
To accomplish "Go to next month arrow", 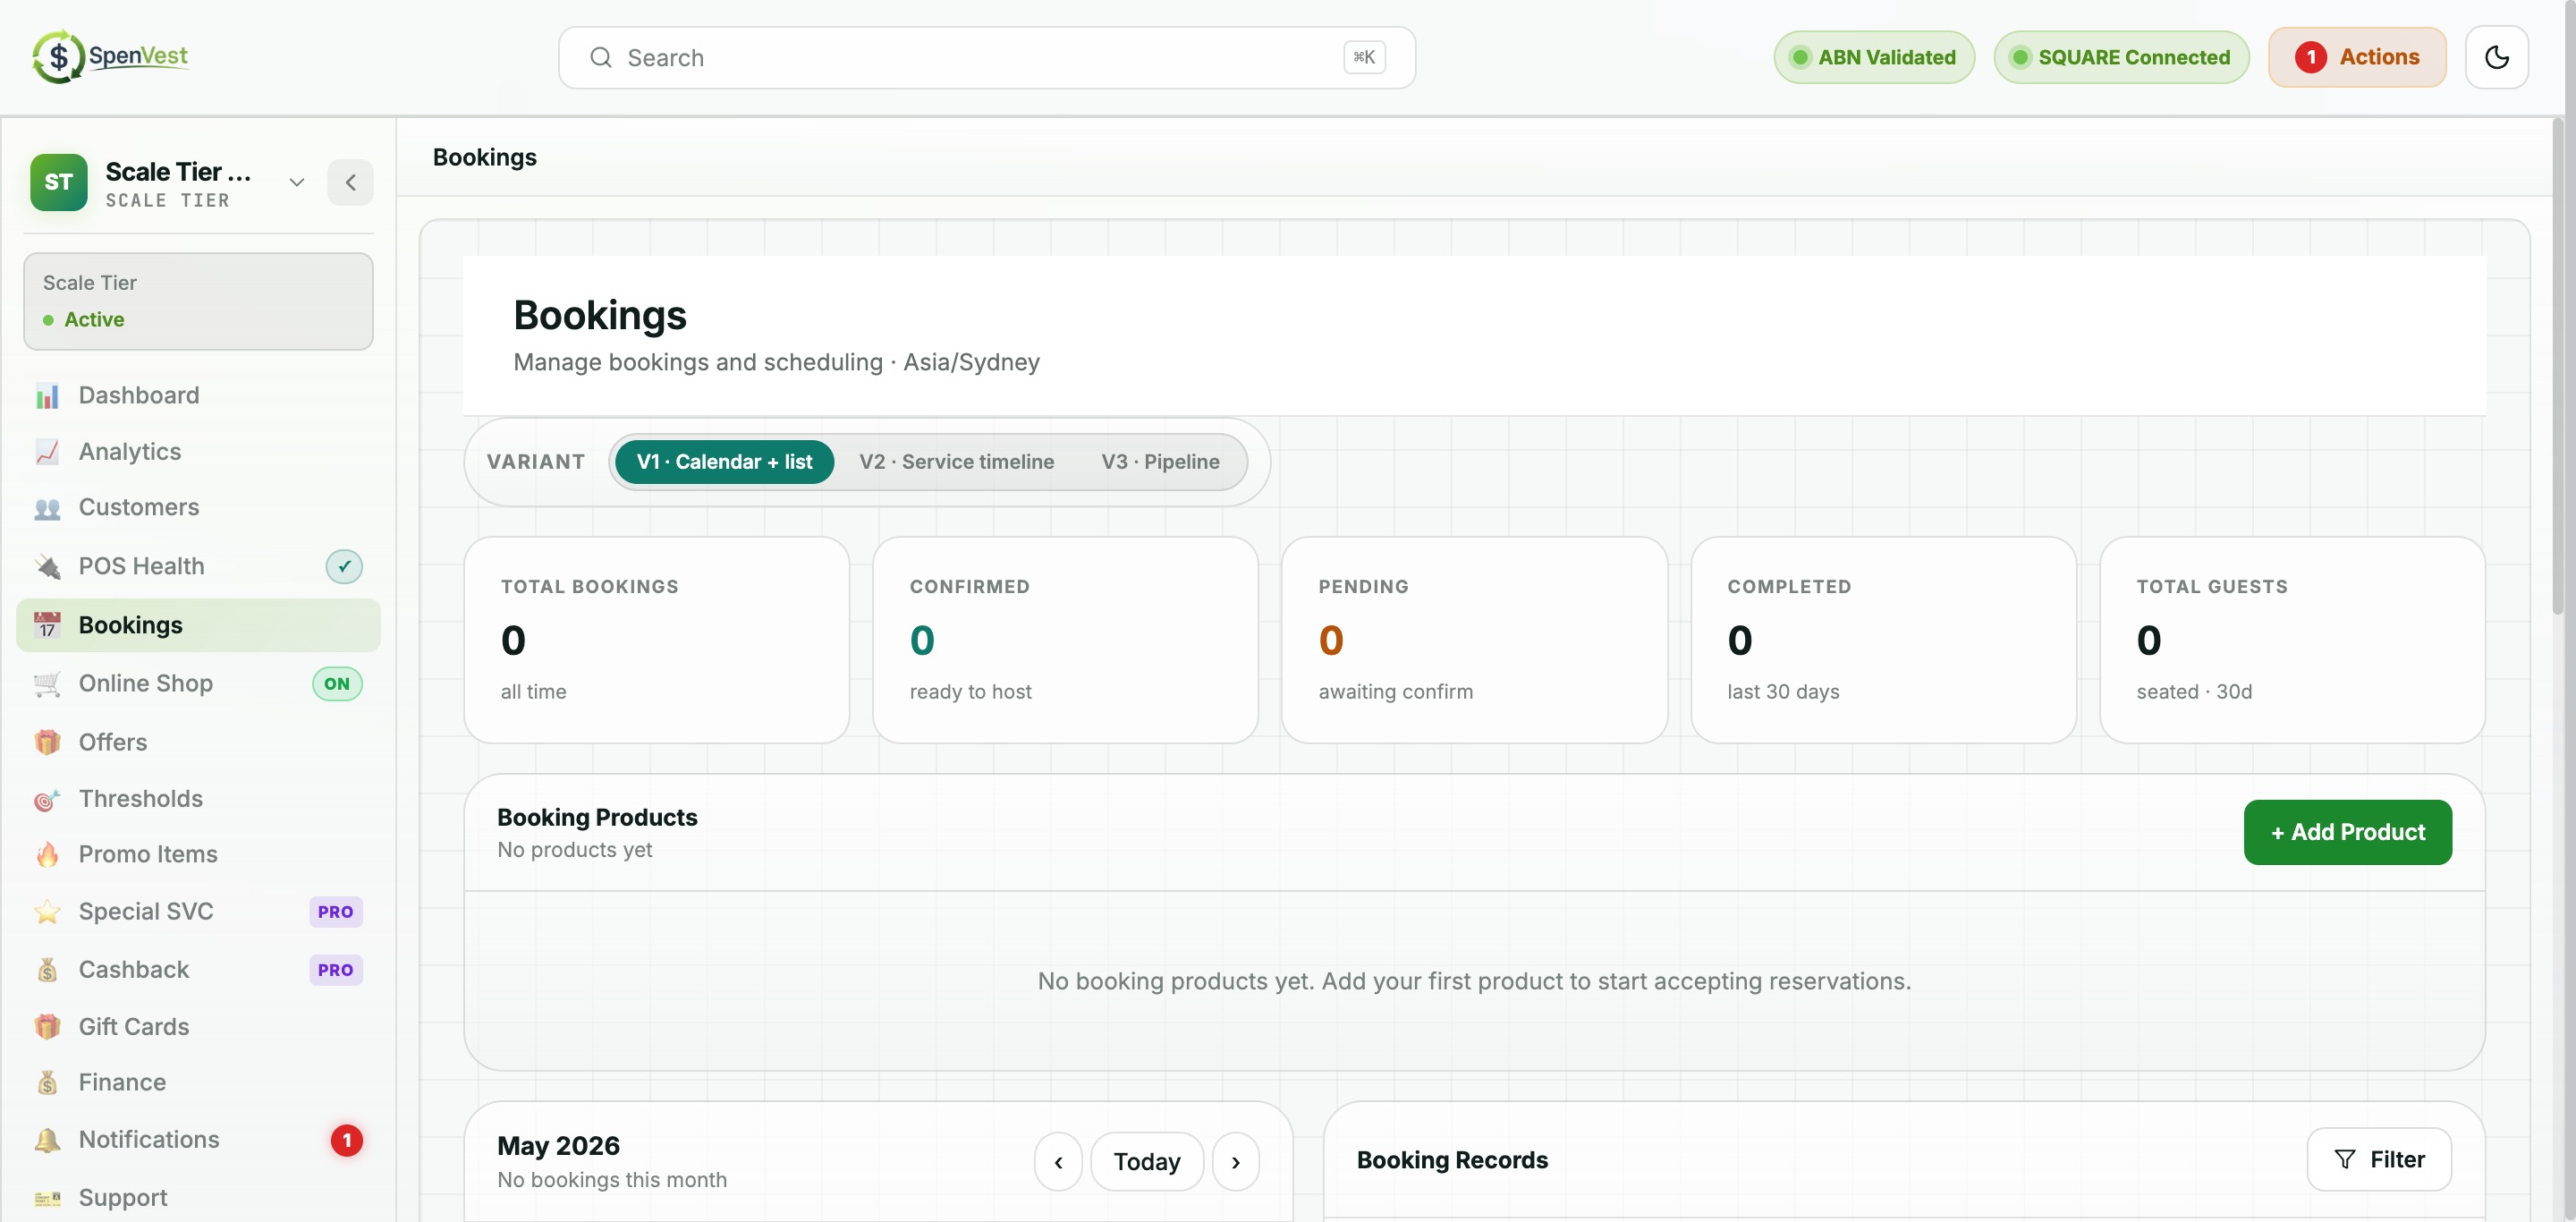I will (1235, 1162).
